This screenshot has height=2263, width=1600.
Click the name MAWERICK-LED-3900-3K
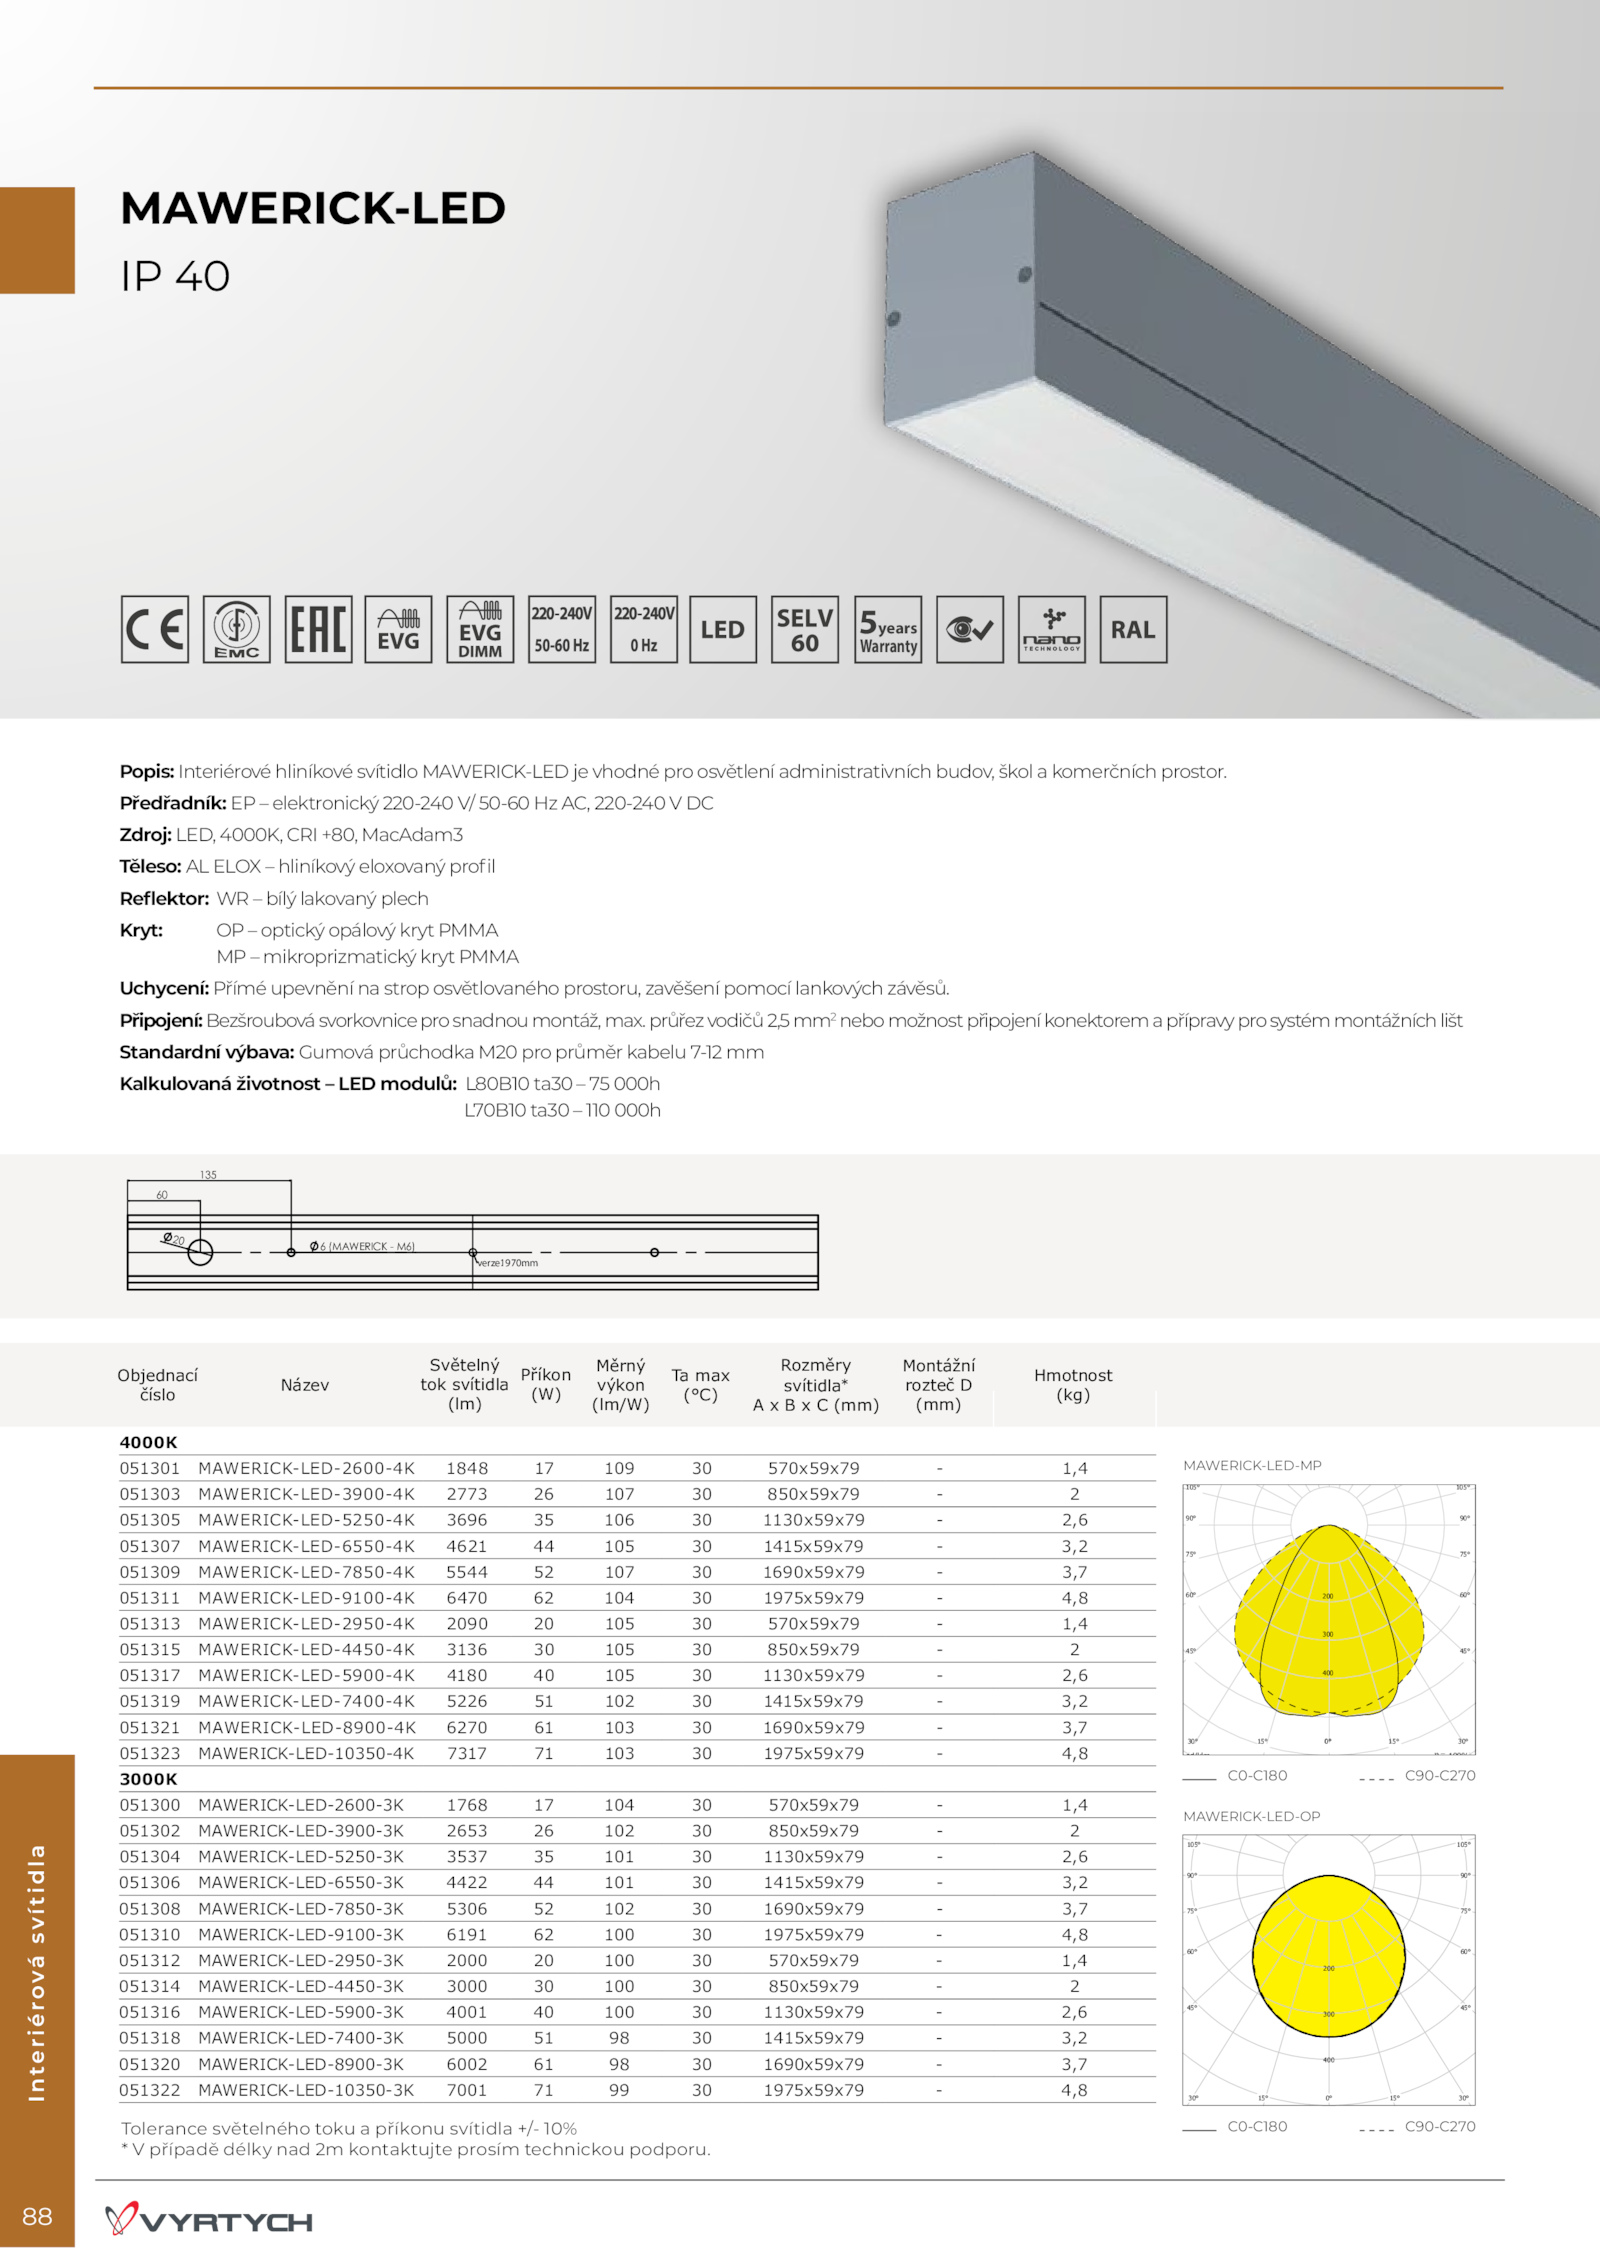(301, 1831)
